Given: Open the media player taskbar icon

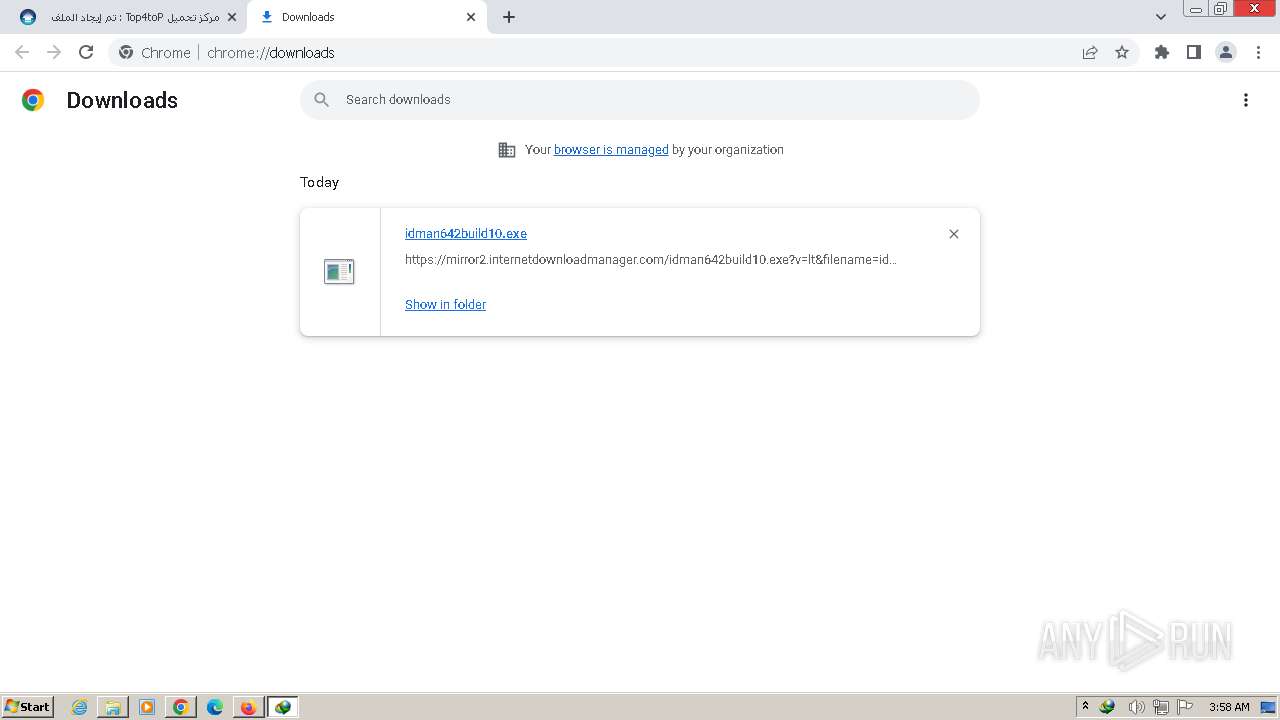Looking at the screenshot, I should click(x=147, y=707).
